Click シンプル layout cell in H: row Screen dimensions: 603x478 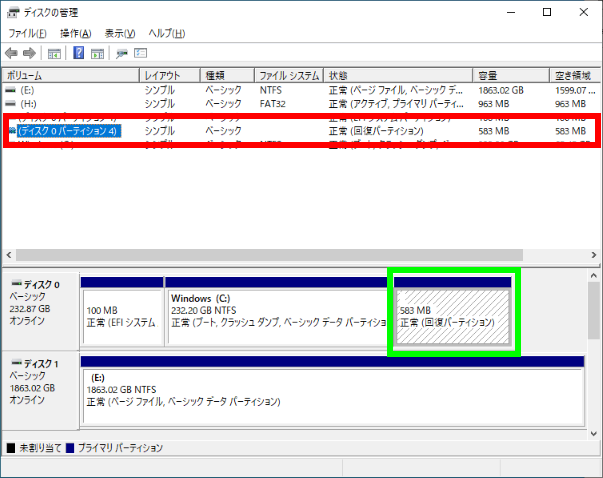(x=160, y=104)
